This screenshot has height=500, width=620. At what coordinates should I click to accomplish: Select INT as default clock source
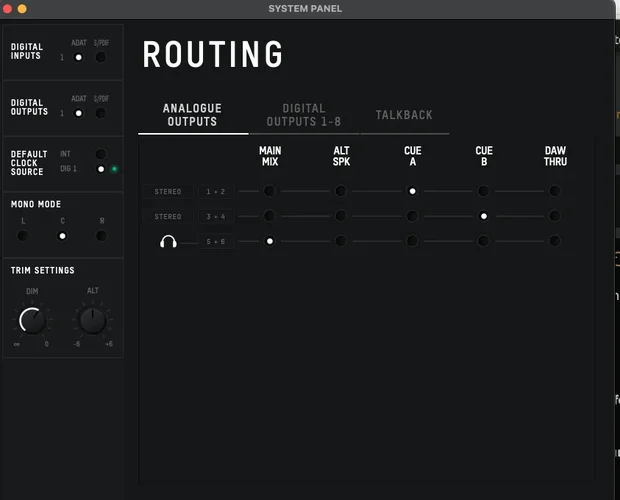pyautogui.click(x=101, y=154)
